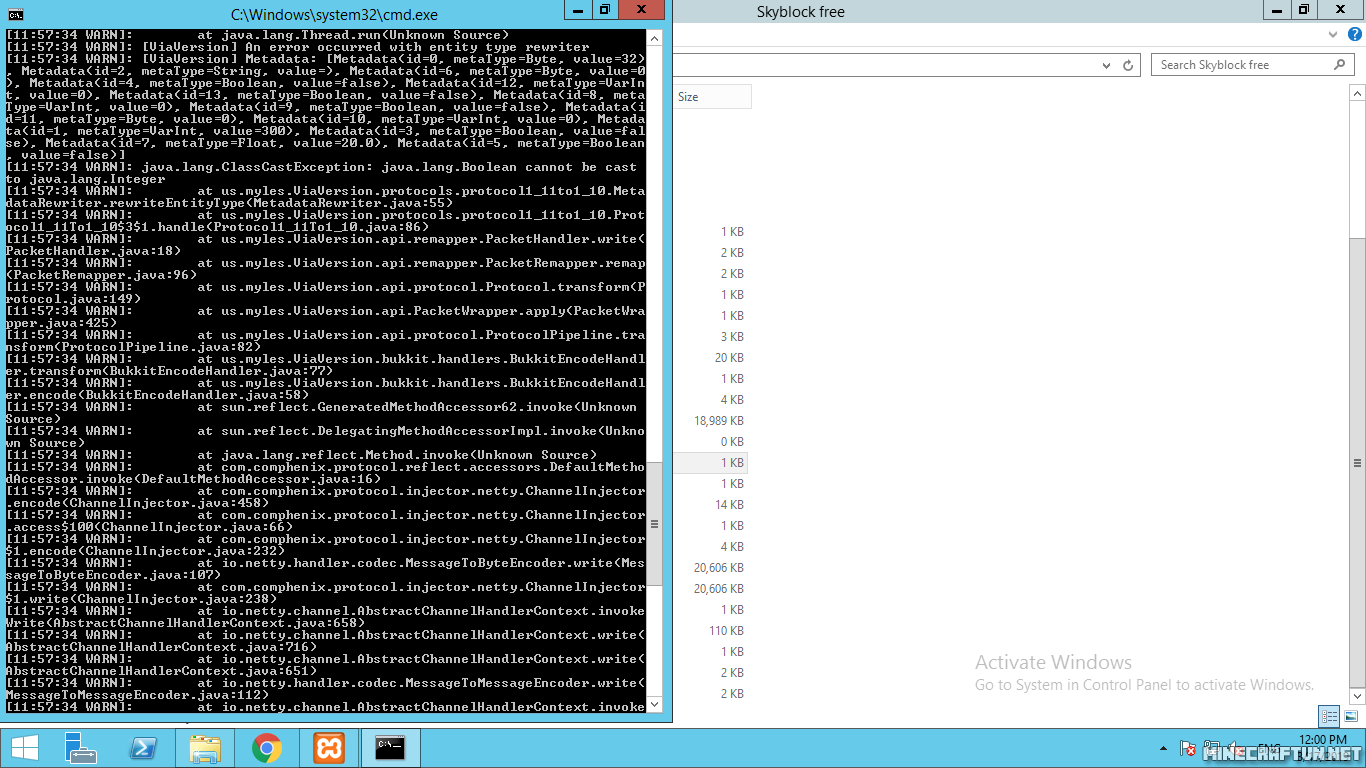Select the file row sized exactly 20 KB
Screen dimensions: 1366x768
click(710, 358)
